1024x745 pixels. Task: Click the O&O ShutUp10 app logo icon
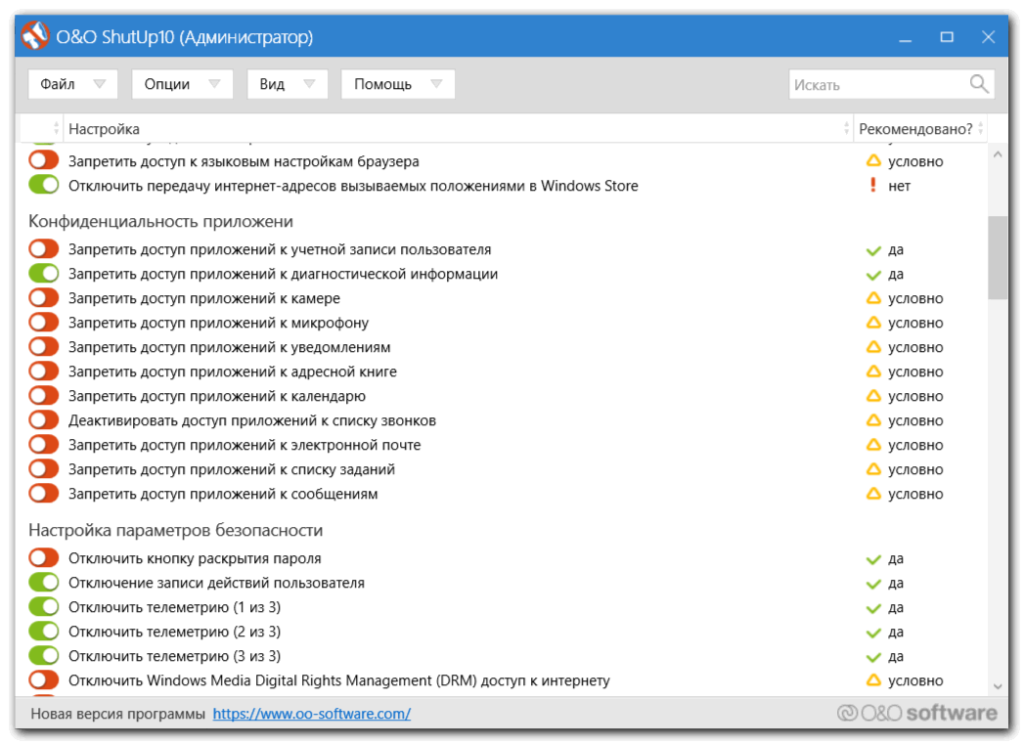tap(36, 37)
